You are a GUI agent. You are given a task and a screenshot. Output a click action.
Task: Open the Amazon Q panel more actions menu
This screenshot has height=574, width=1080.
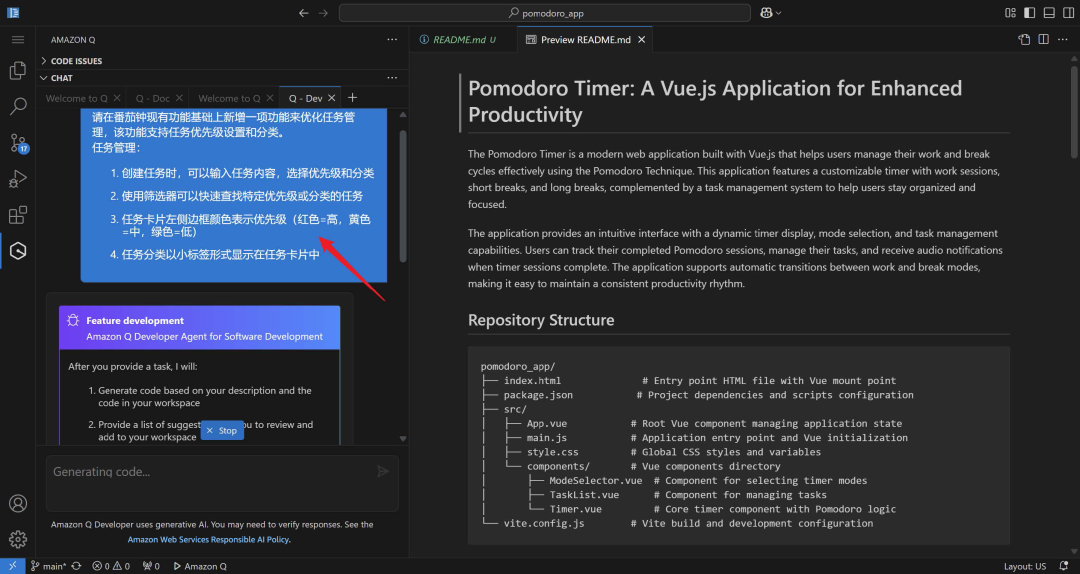pyautogui.click(x=392, y=40)
